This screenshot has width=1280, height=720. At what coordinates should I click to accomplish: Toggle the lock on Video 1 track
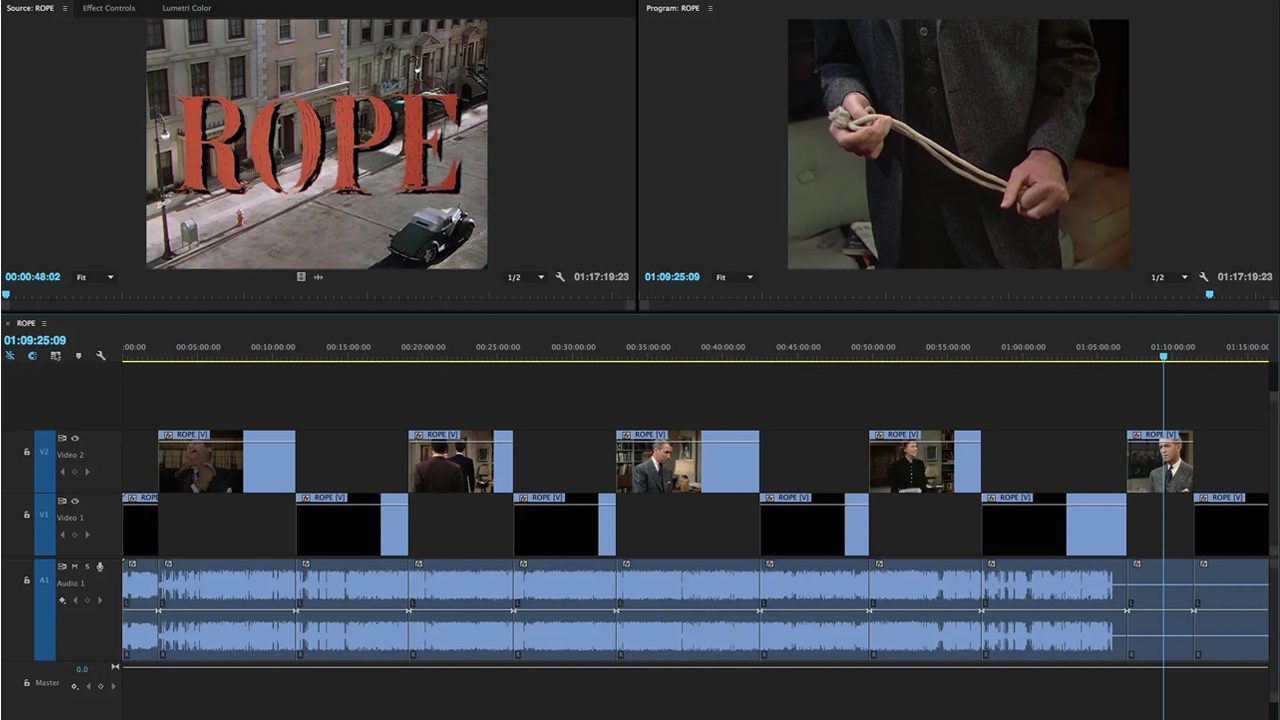click(x=27, y=515)
